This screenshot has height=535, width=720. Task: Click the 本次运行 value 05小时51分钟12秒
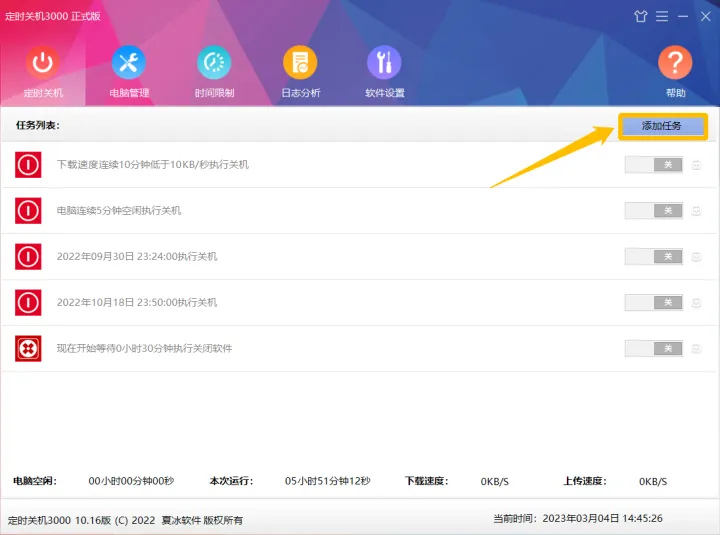[327, 481]
